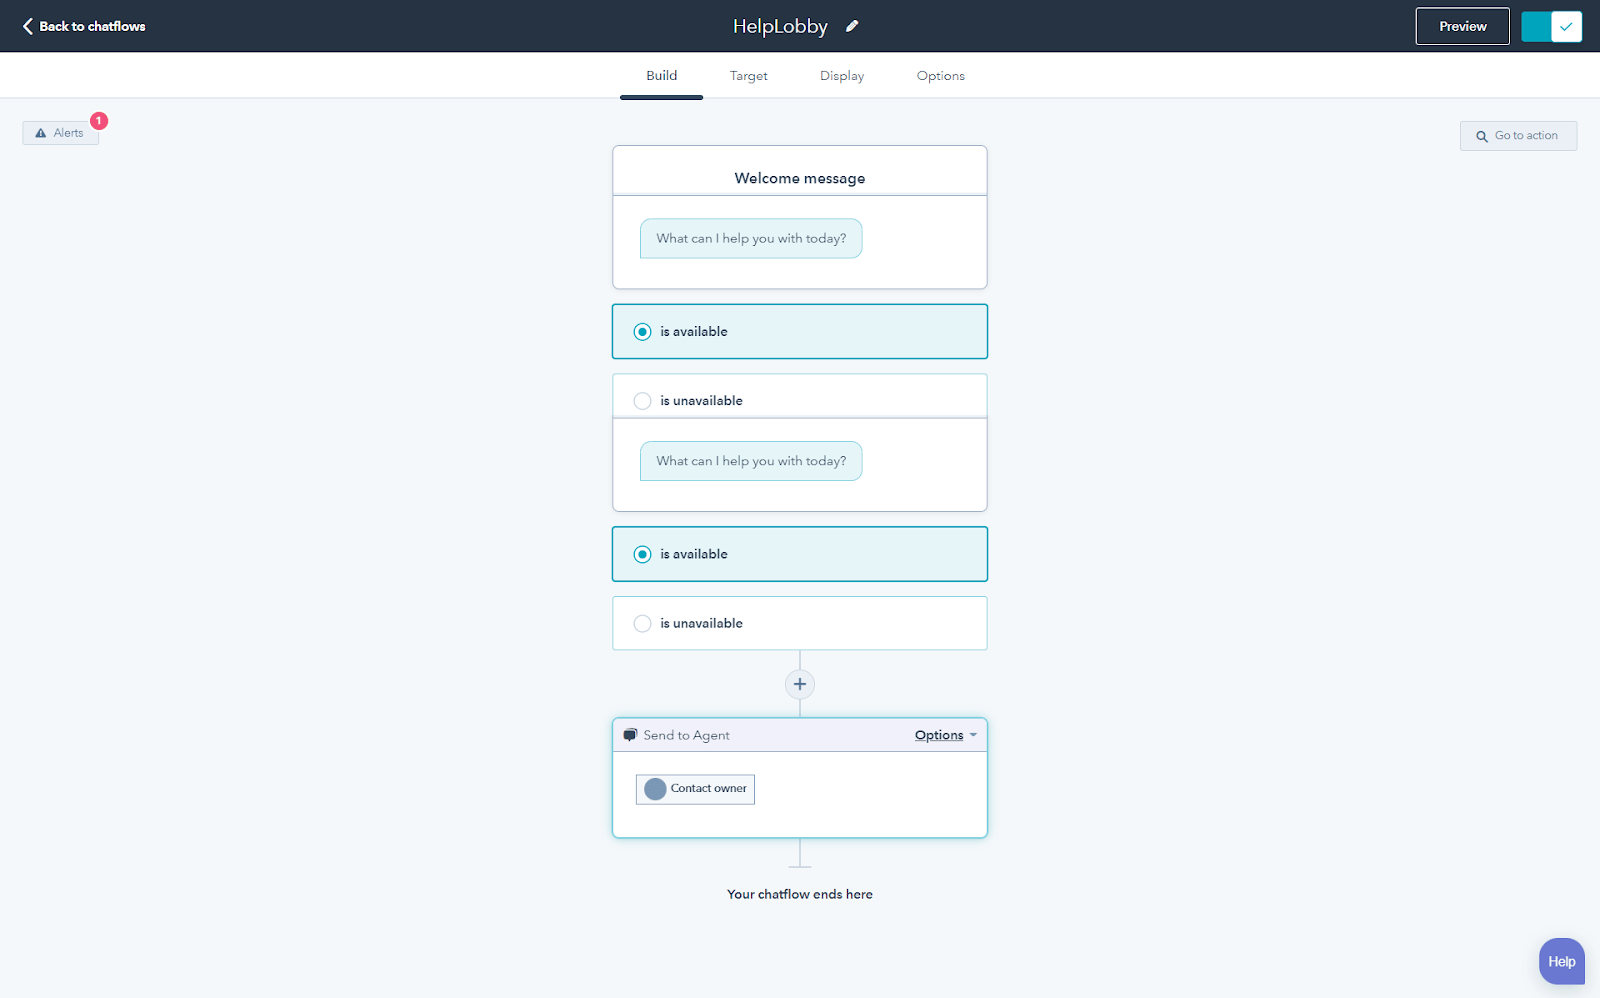
Task: Switch to the Target tab
Action: point(748,75)
